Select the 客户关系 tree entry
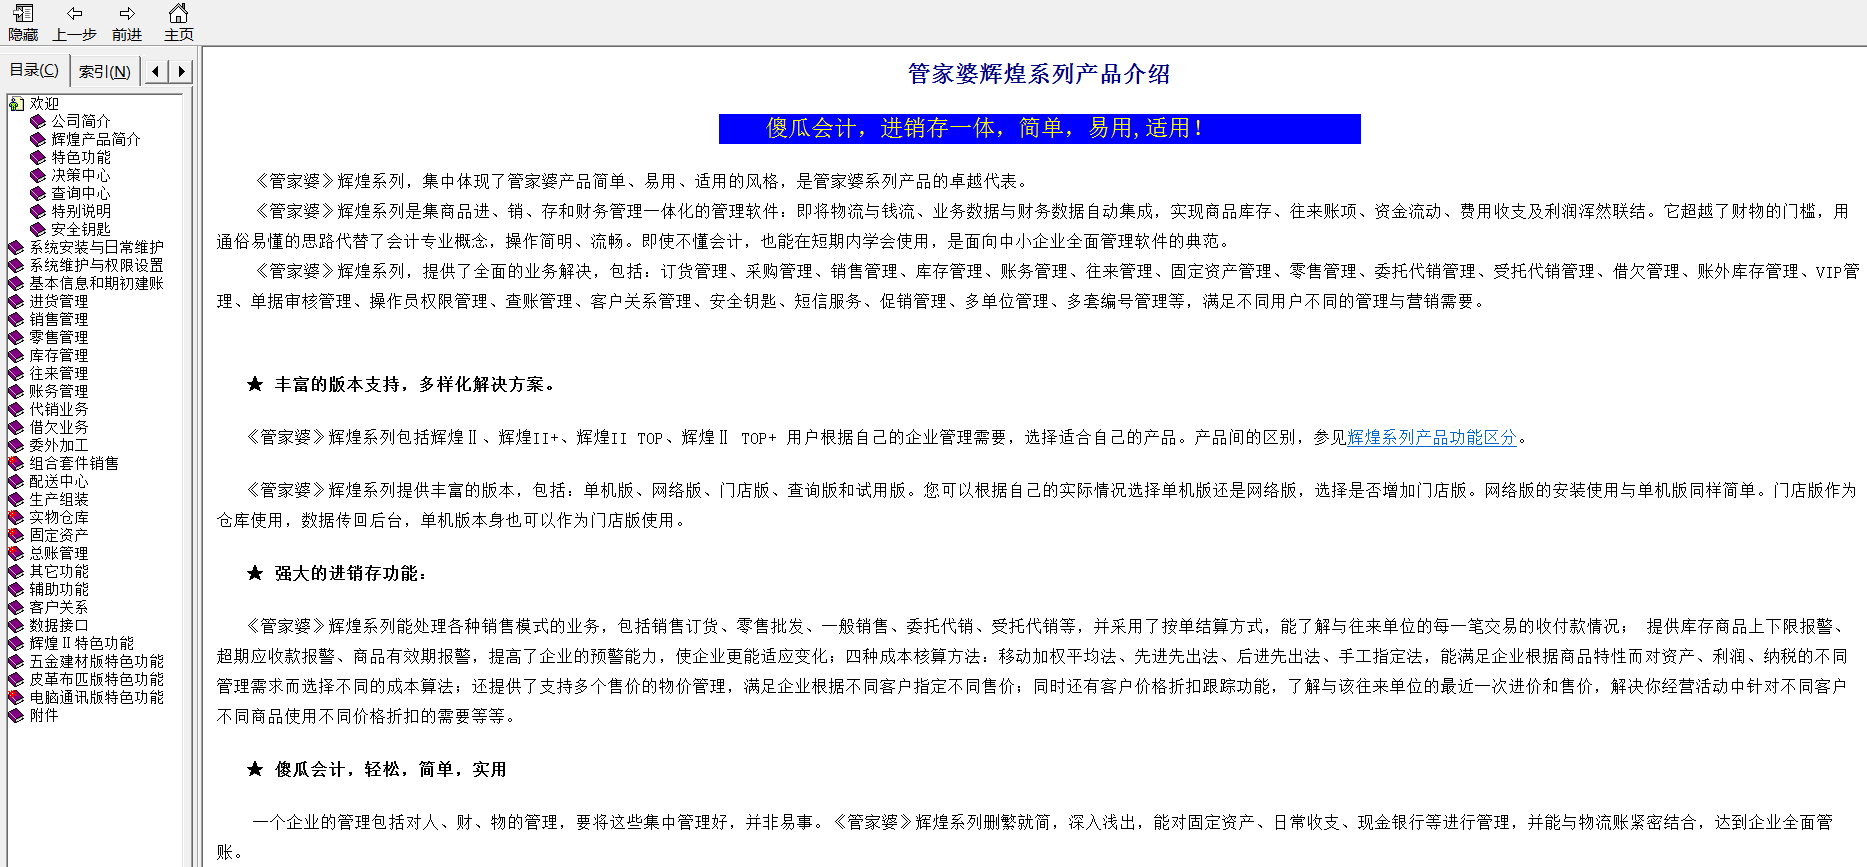 click(x=59, y=607)
